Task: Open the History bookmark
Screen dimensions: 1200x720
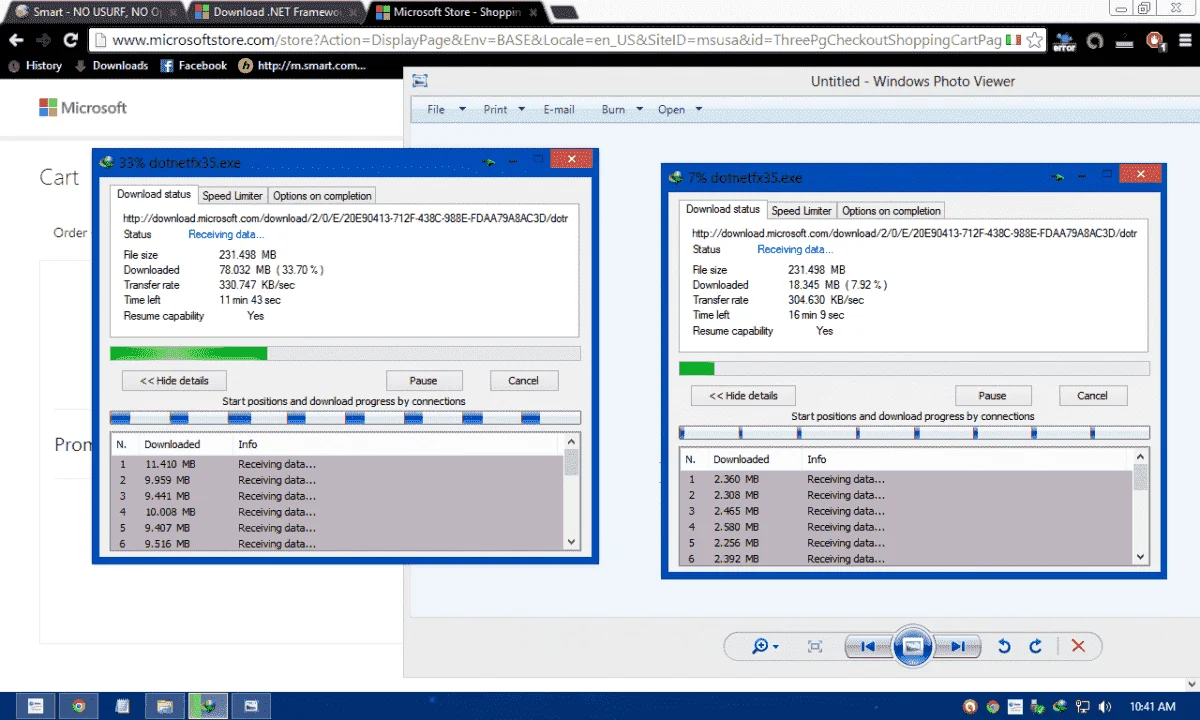Action: click(x=34, y=66)
